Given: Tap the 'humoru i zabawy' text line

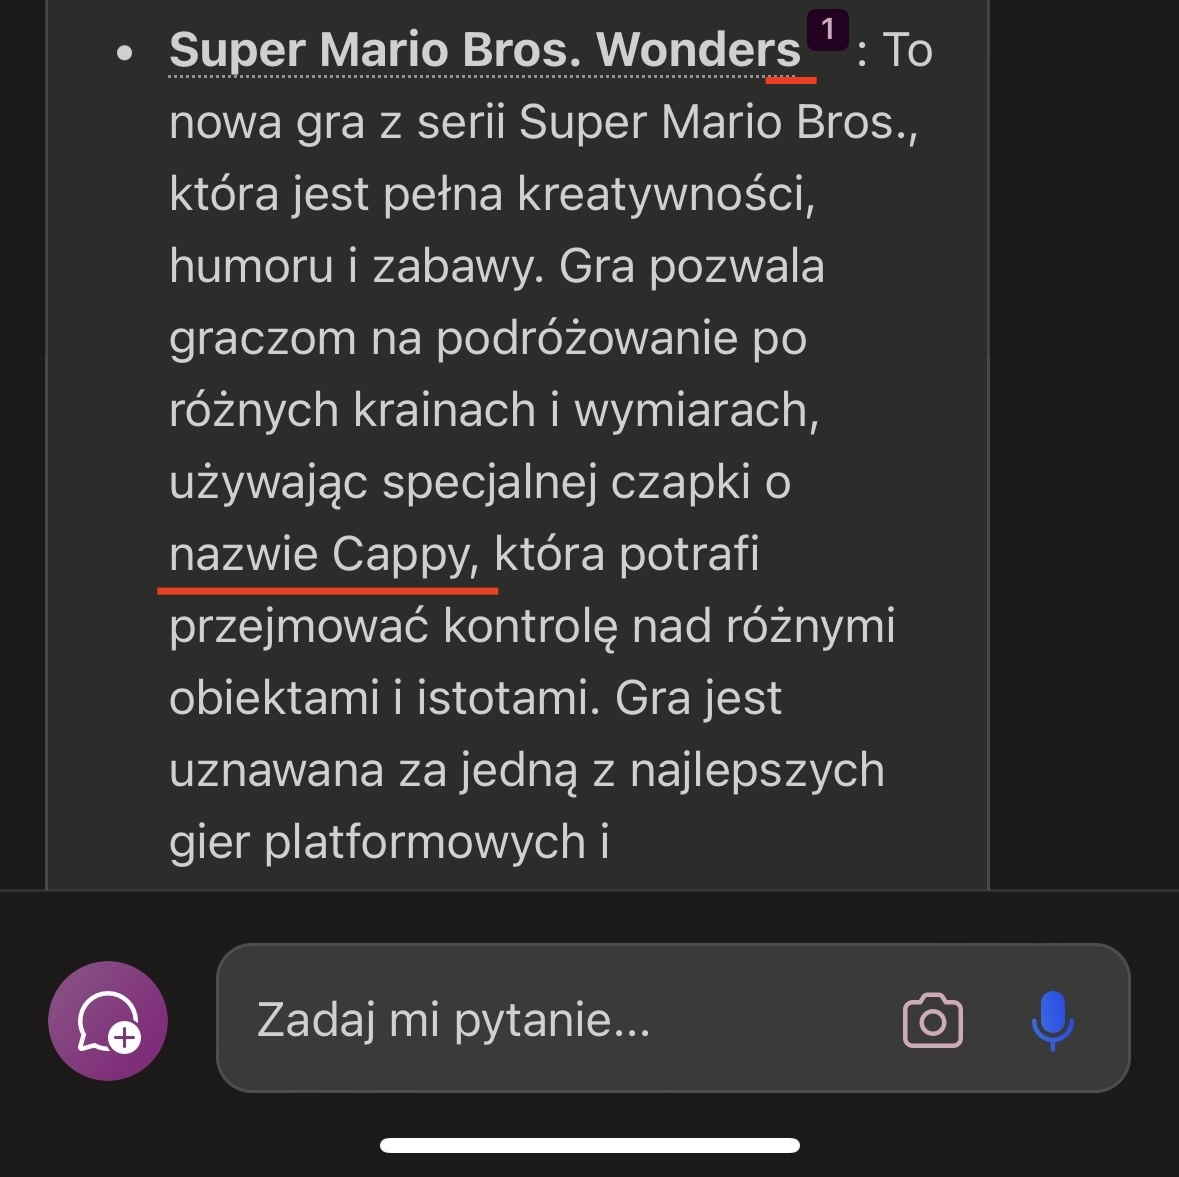Looking at the screenshot, I should (497, 266).
